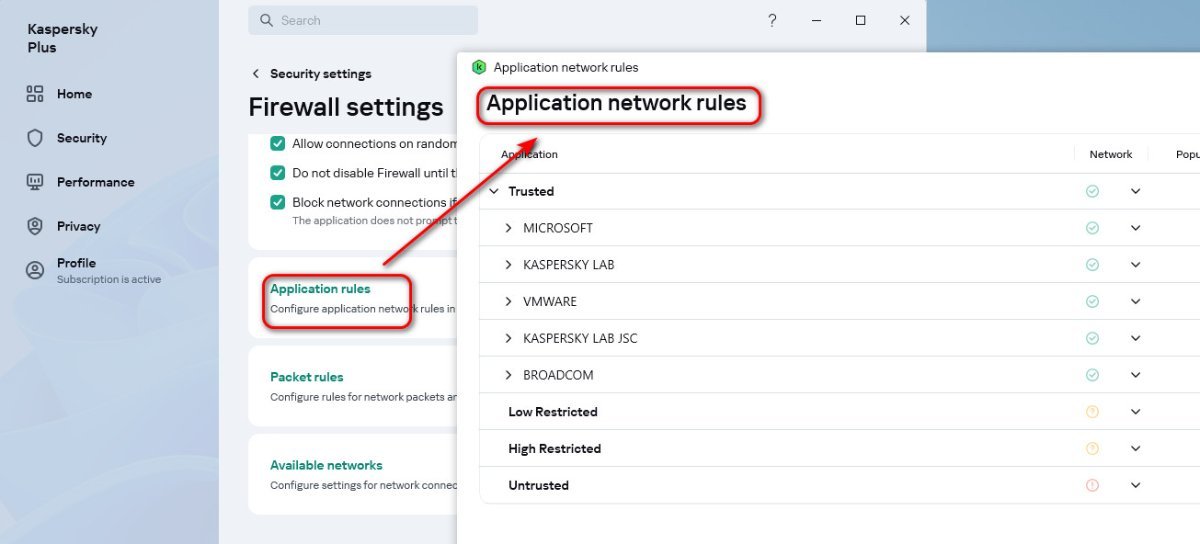Click the Privacy shield icon
Screen dimensions: 1200x544
coord(35,226)
